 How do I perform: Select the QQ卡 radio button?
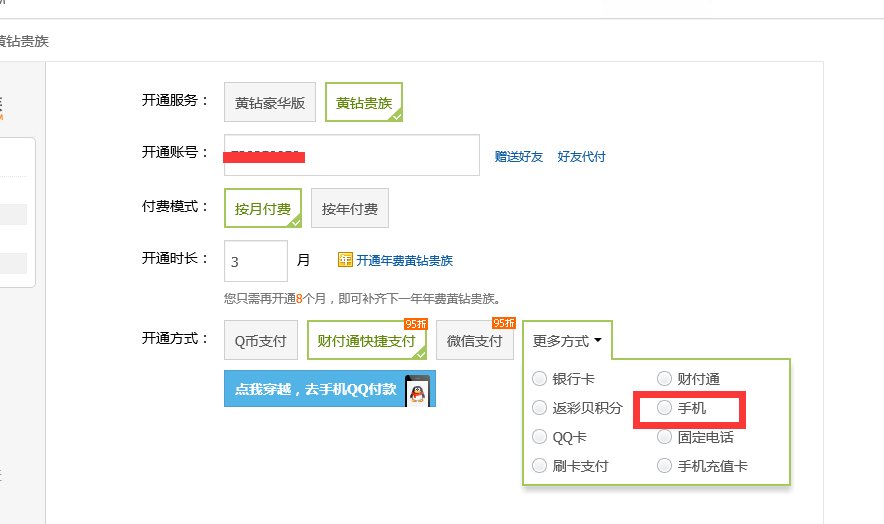(540, 437)
